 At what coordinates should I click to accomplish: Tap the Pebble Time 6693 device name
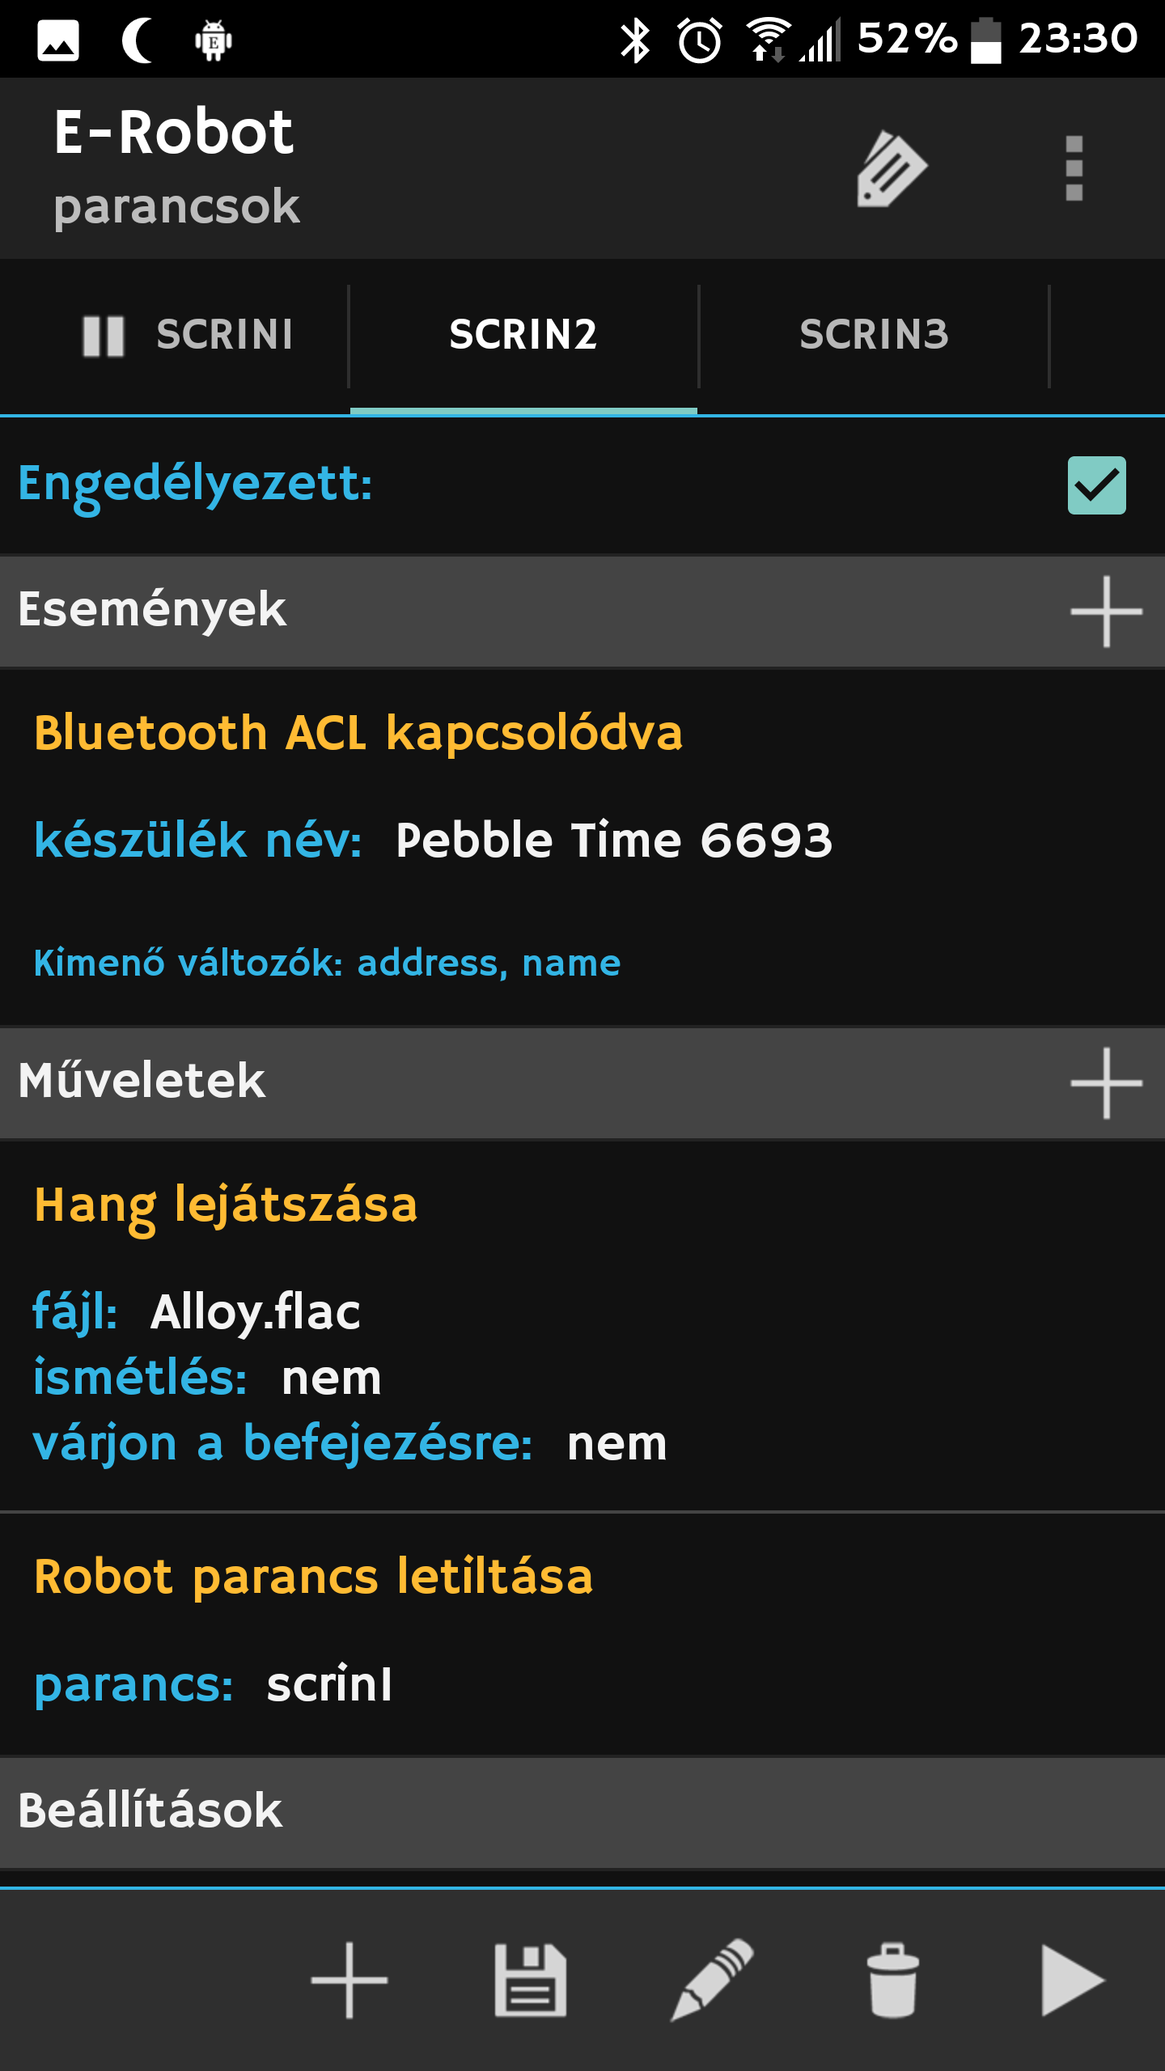[613, 840]
